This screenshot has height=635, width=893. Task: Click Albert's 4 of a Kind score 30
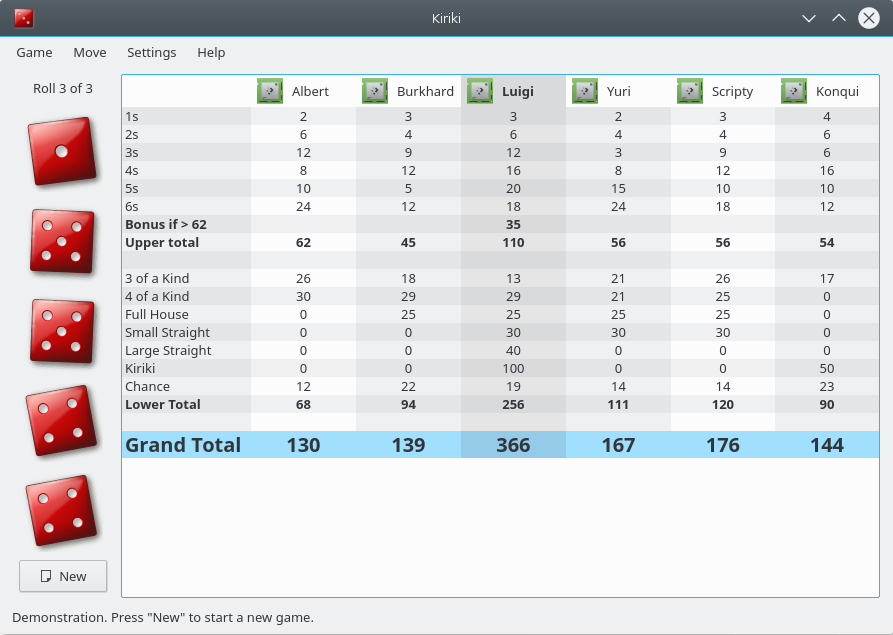coord(304,296)
